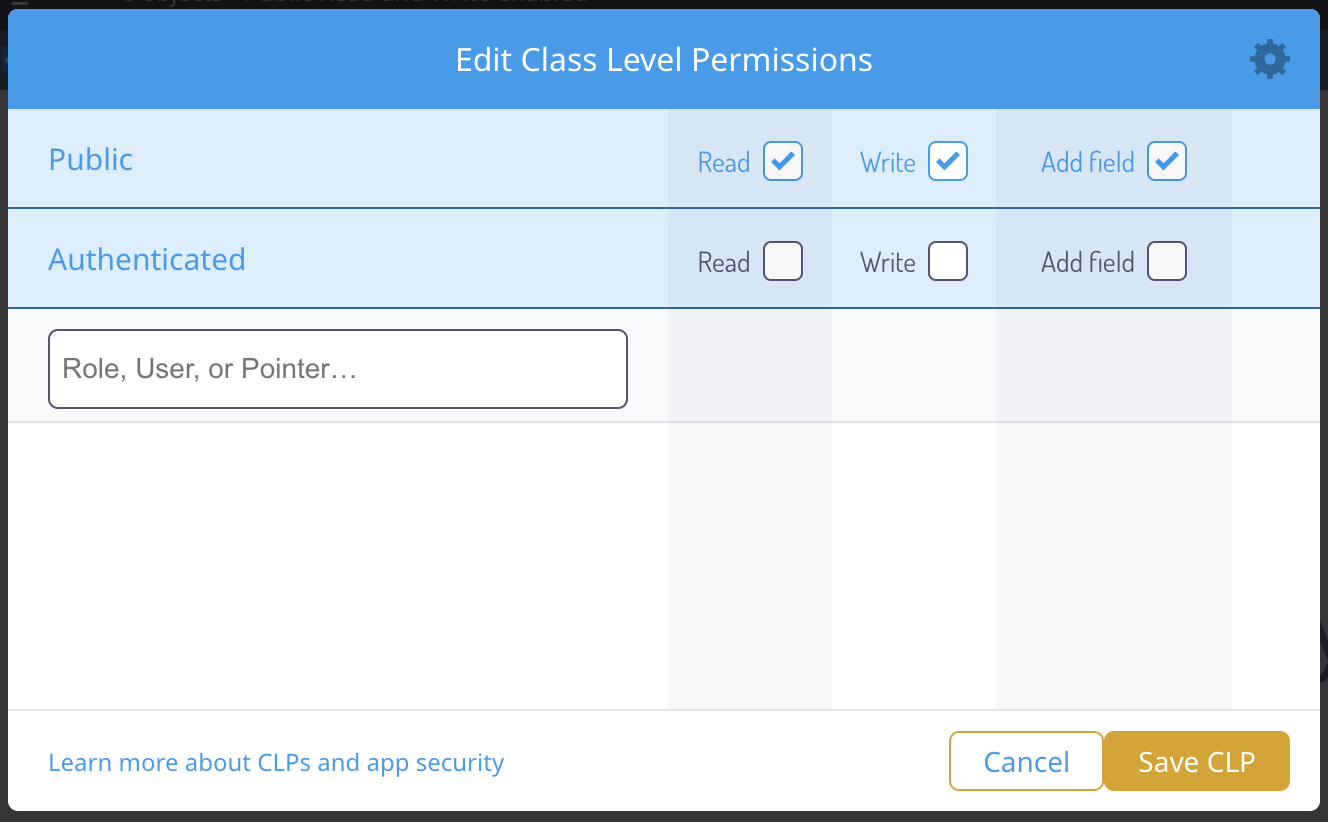Select the Public row label
This screenshot has width=1328, height=822.
point(91,160)
